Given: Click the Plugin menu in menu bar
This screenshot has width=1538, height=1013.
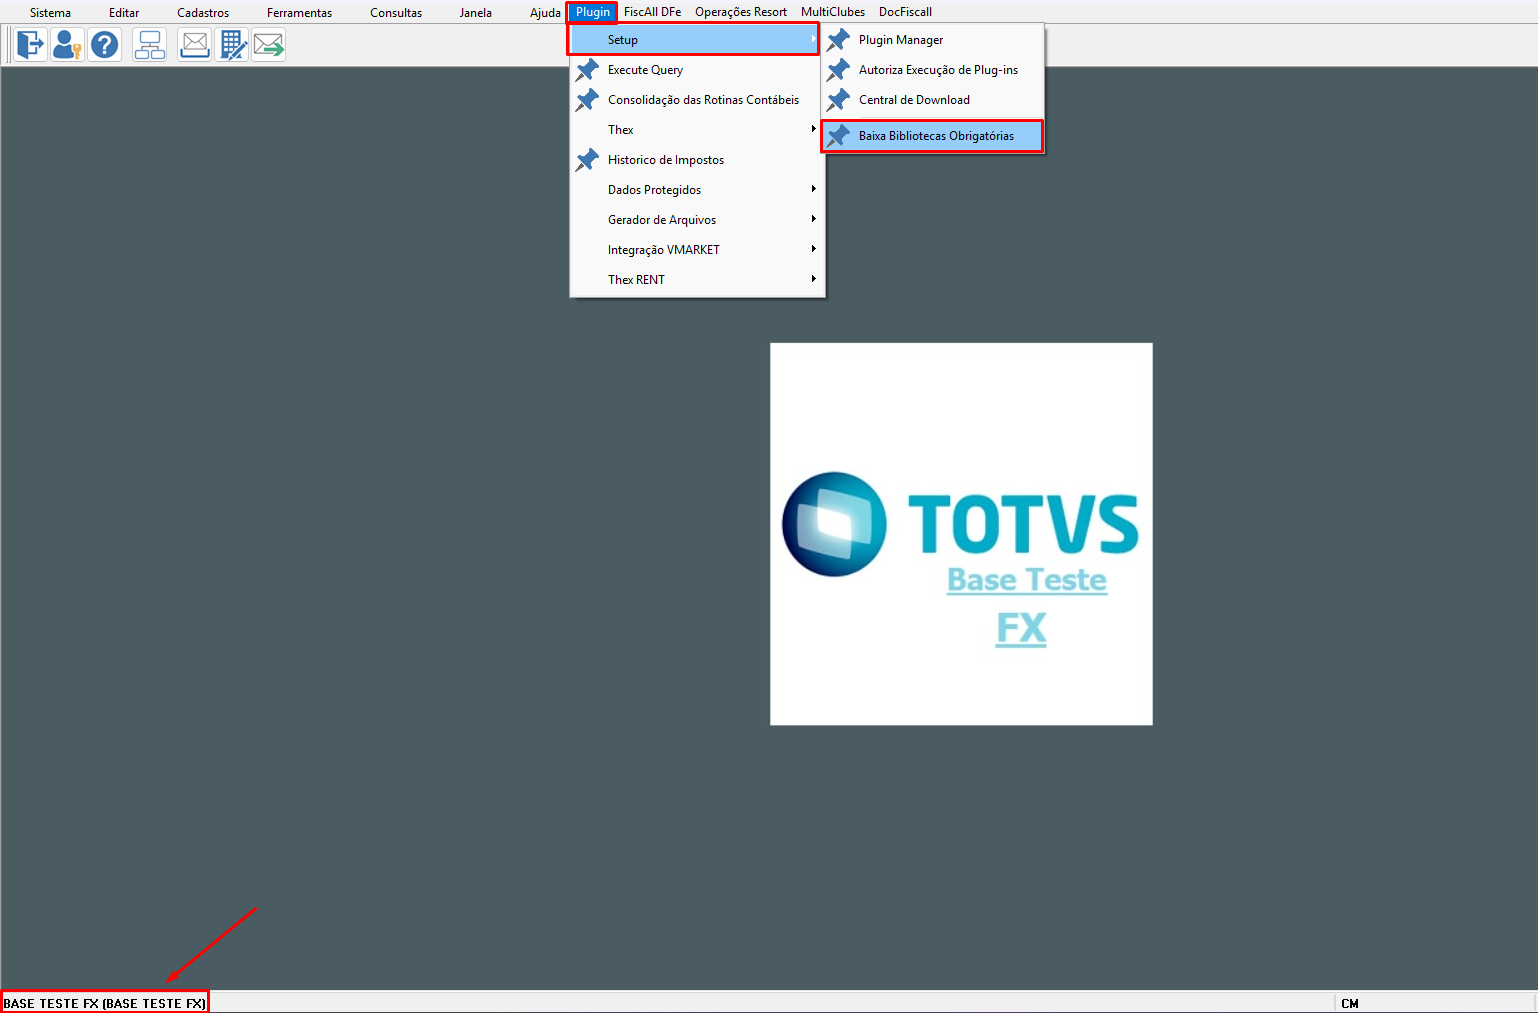Looking at the screenshot, I should (593, 12).
